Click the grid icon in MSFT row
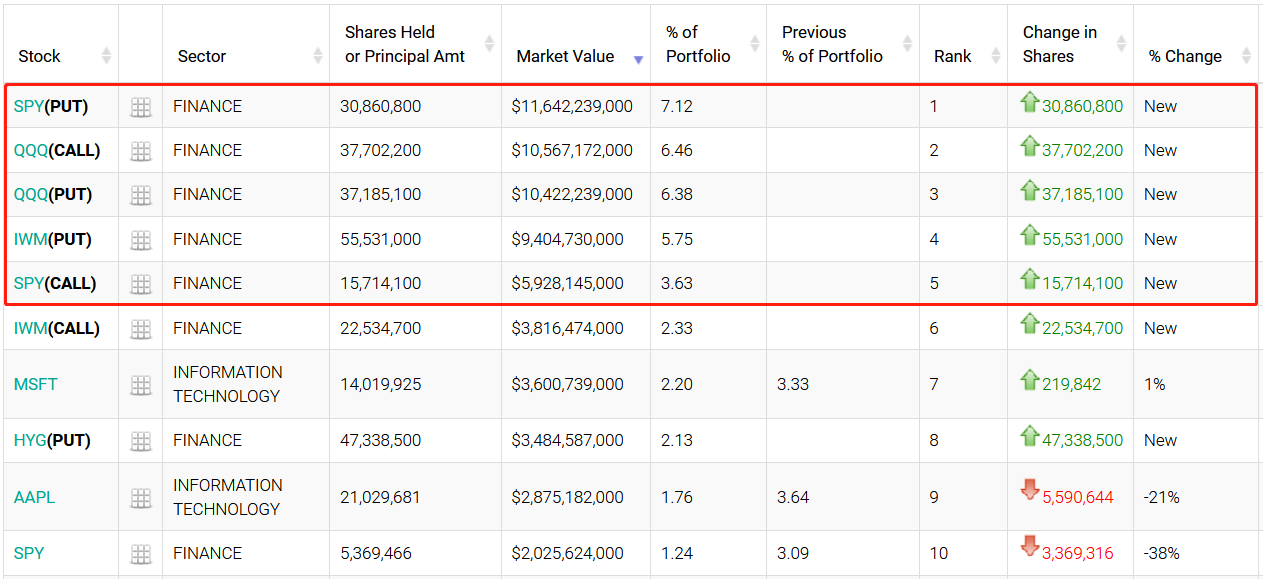This screenshot has width=1263, height=579. coord(141,385)
